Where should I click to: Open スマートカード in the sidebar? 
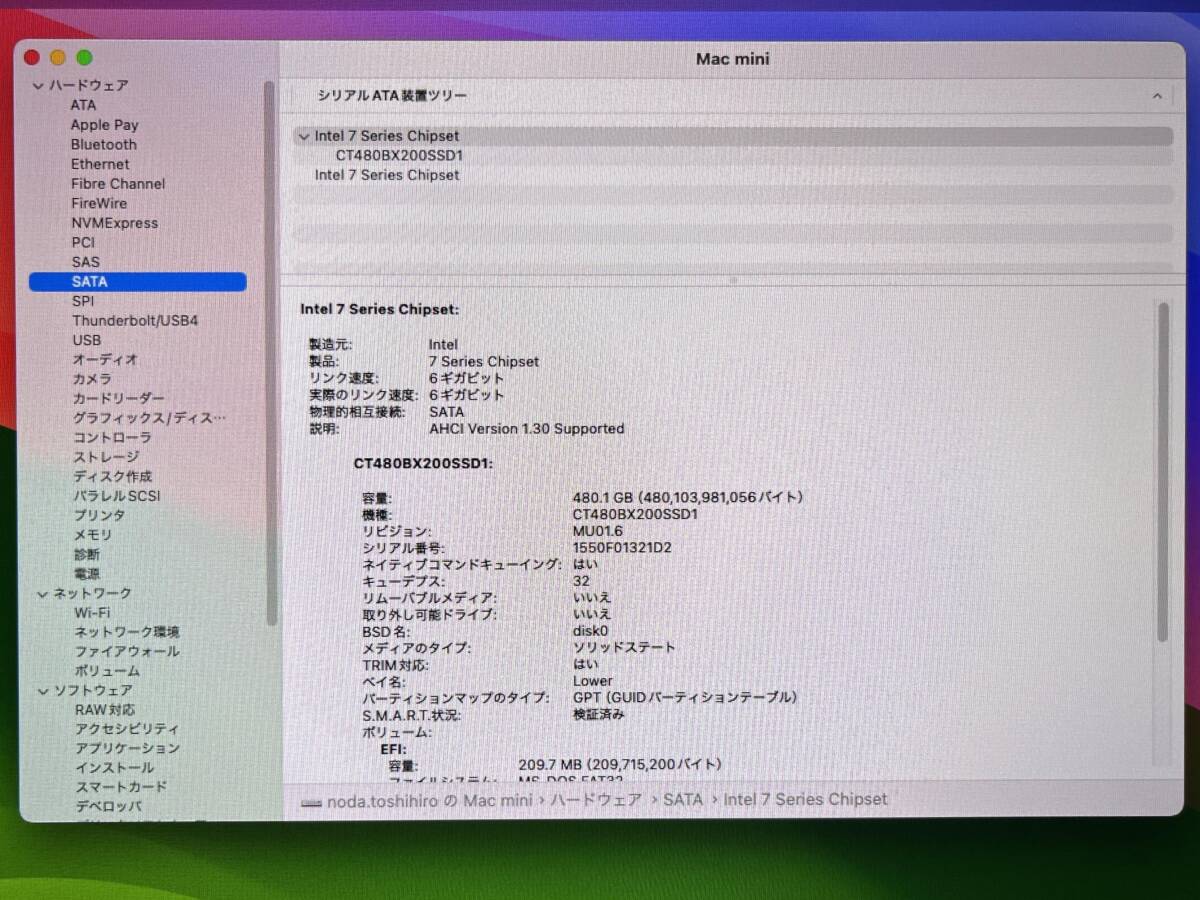pos(121,788)
